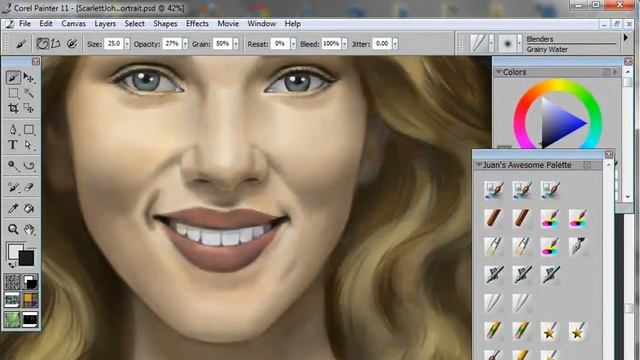Select the Rectangular Shape tool
This screenshot has height=360, width=640.
click(x=29, y=130)
